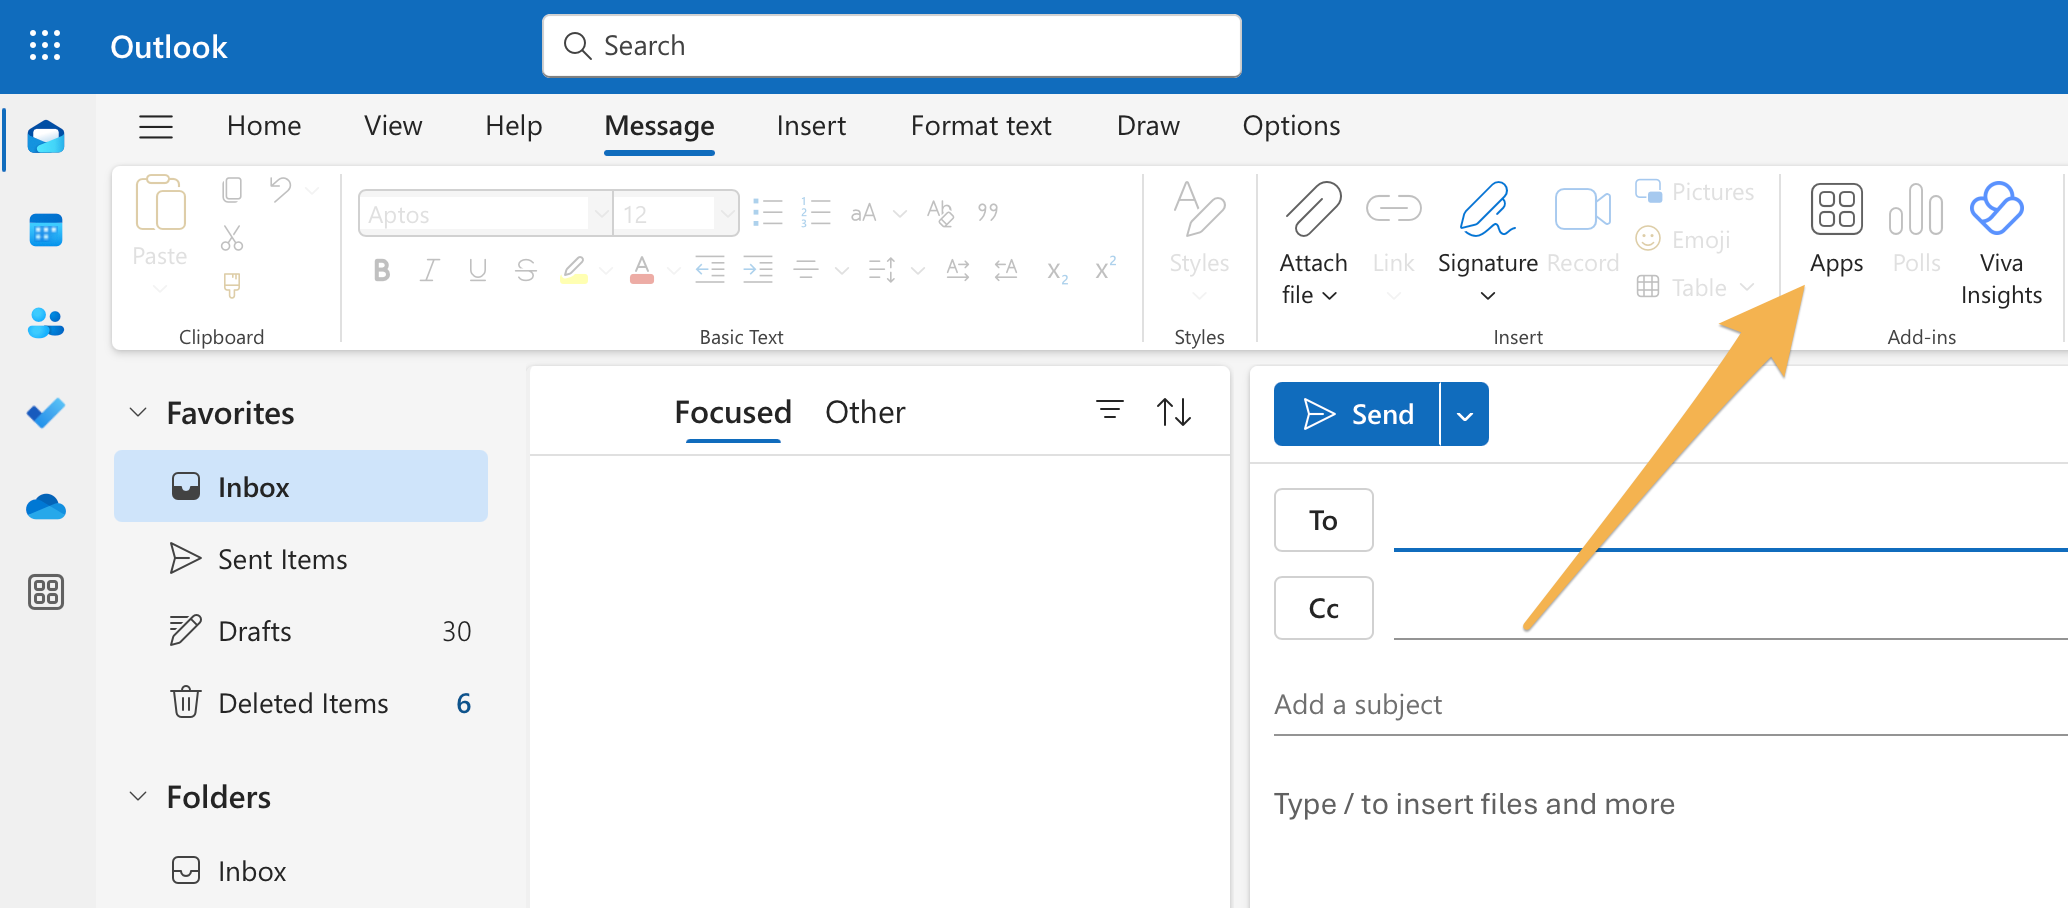Open People contacts in sidebar
The height and width of the screenshot is (908, 2068).
click(x=46, y=323)
